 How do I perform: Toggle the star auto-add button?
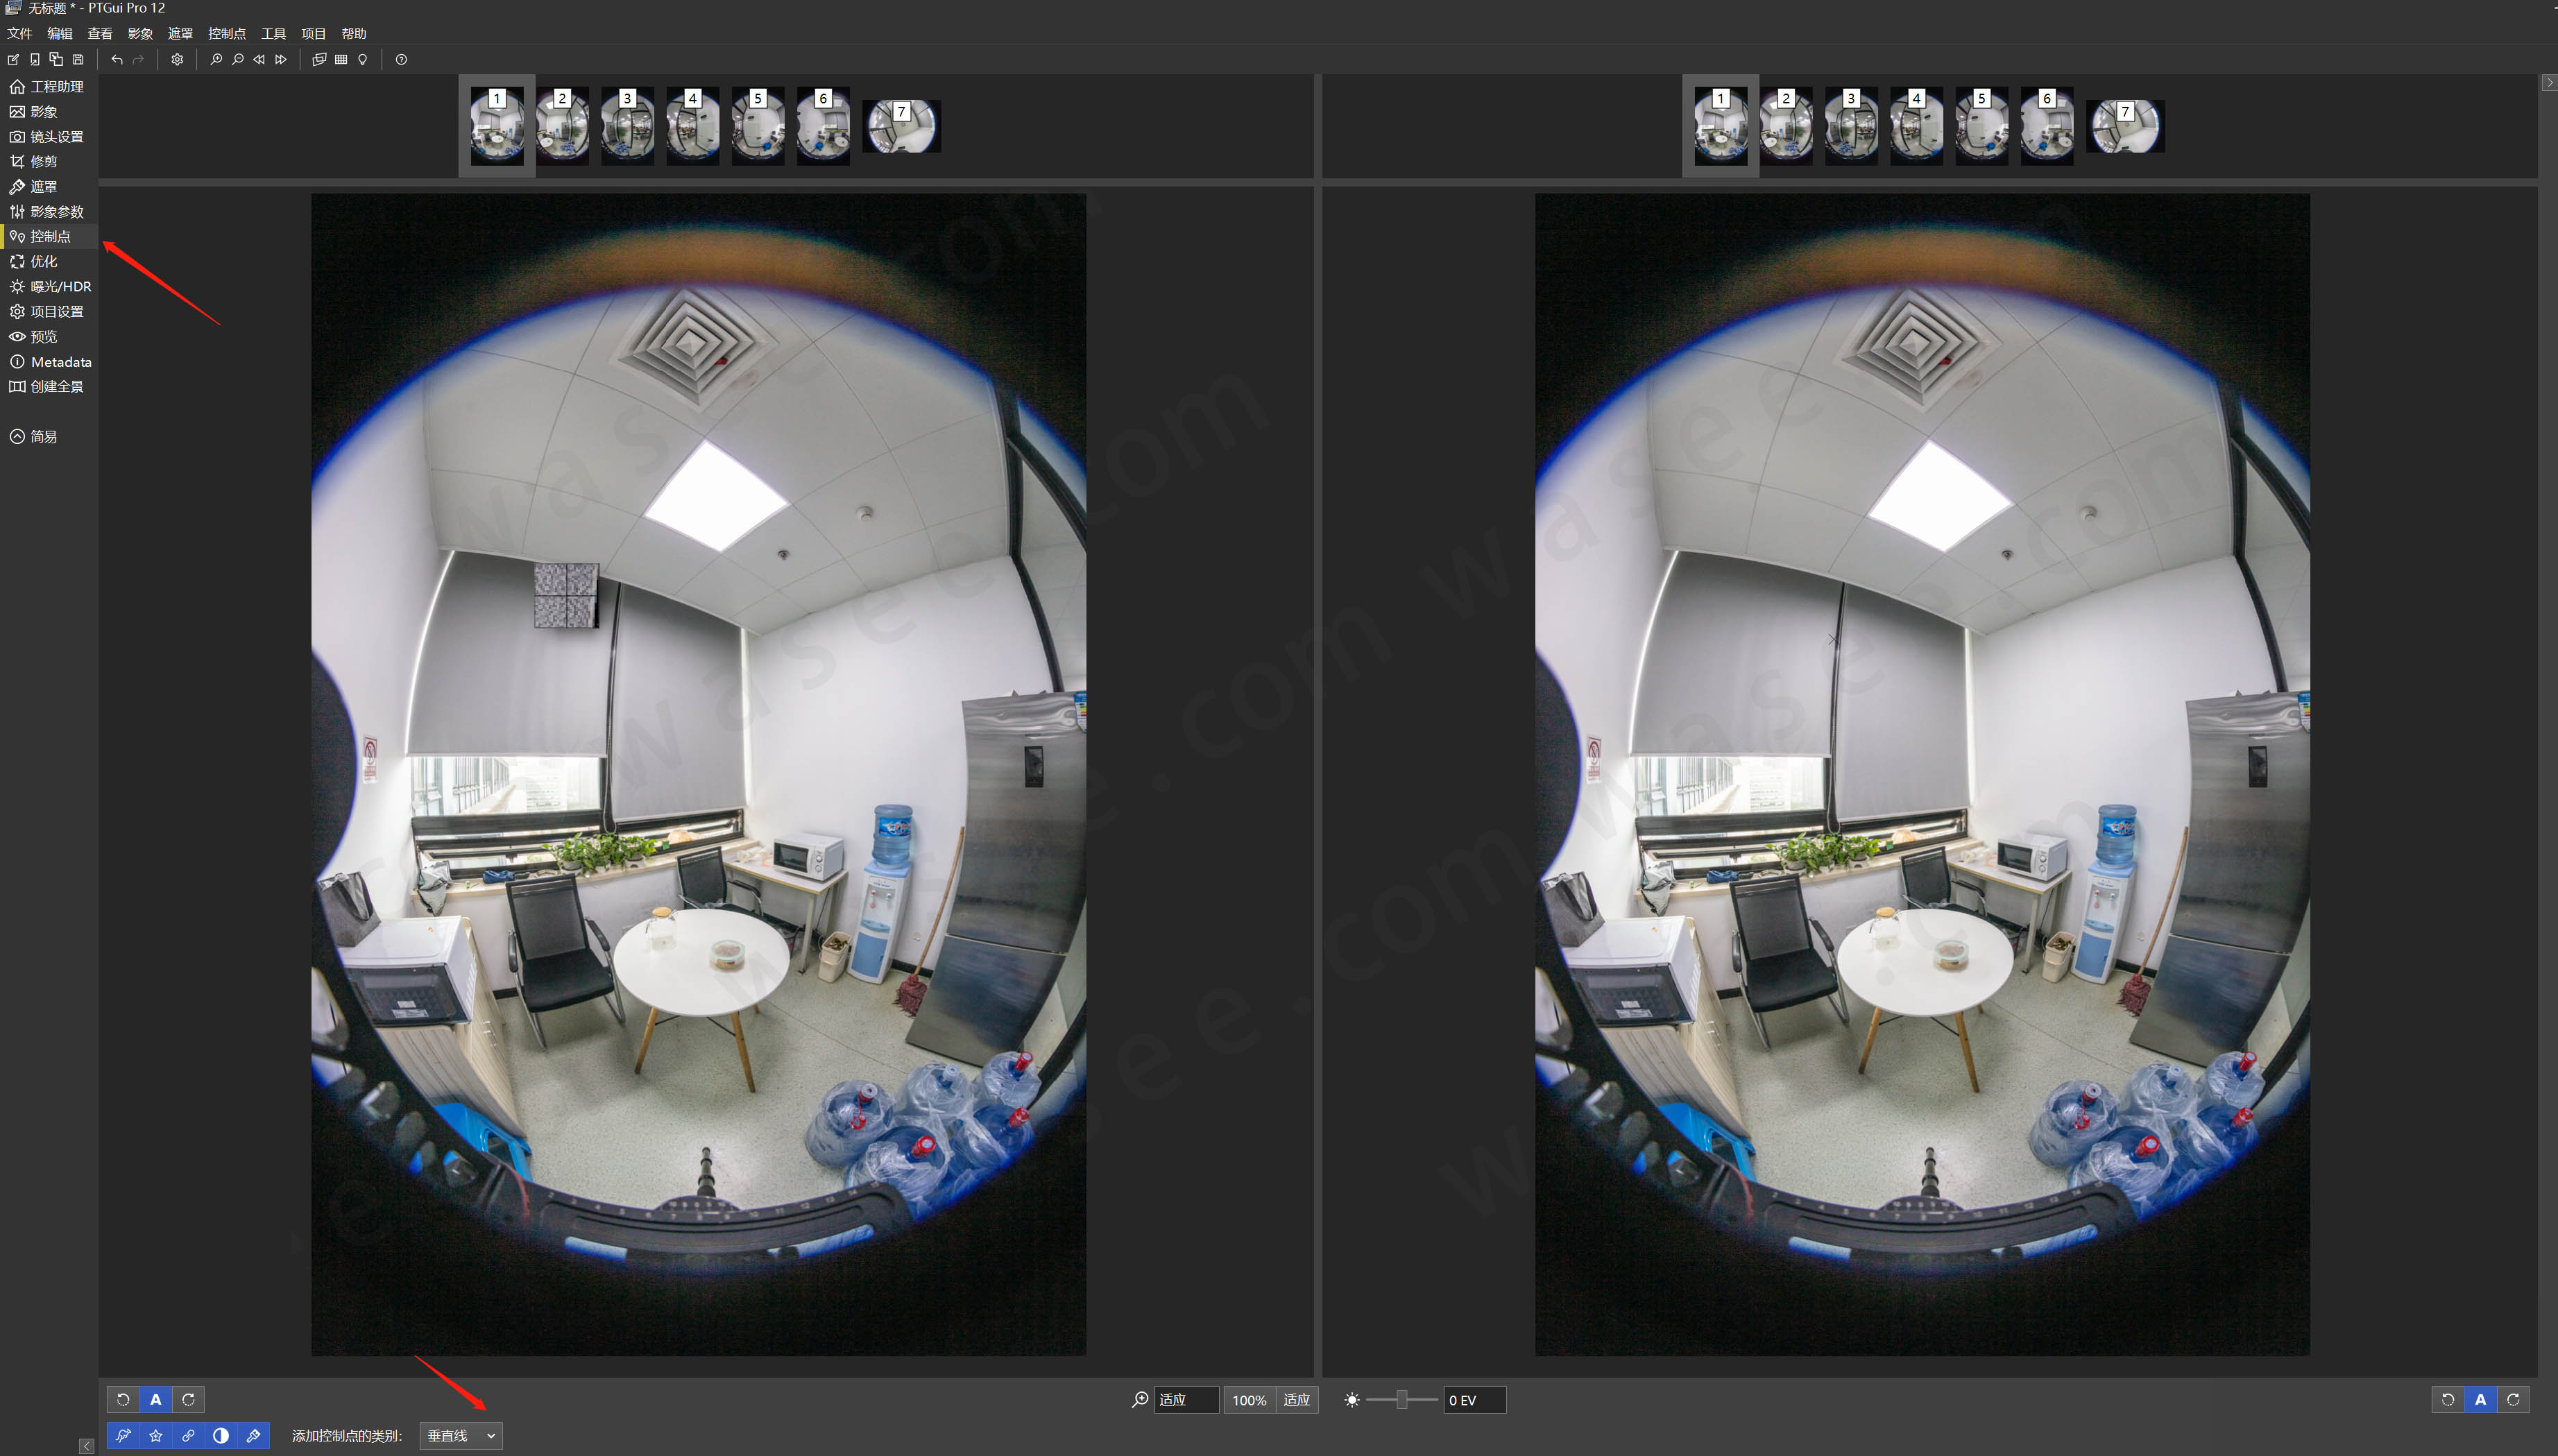[156, 1436]
